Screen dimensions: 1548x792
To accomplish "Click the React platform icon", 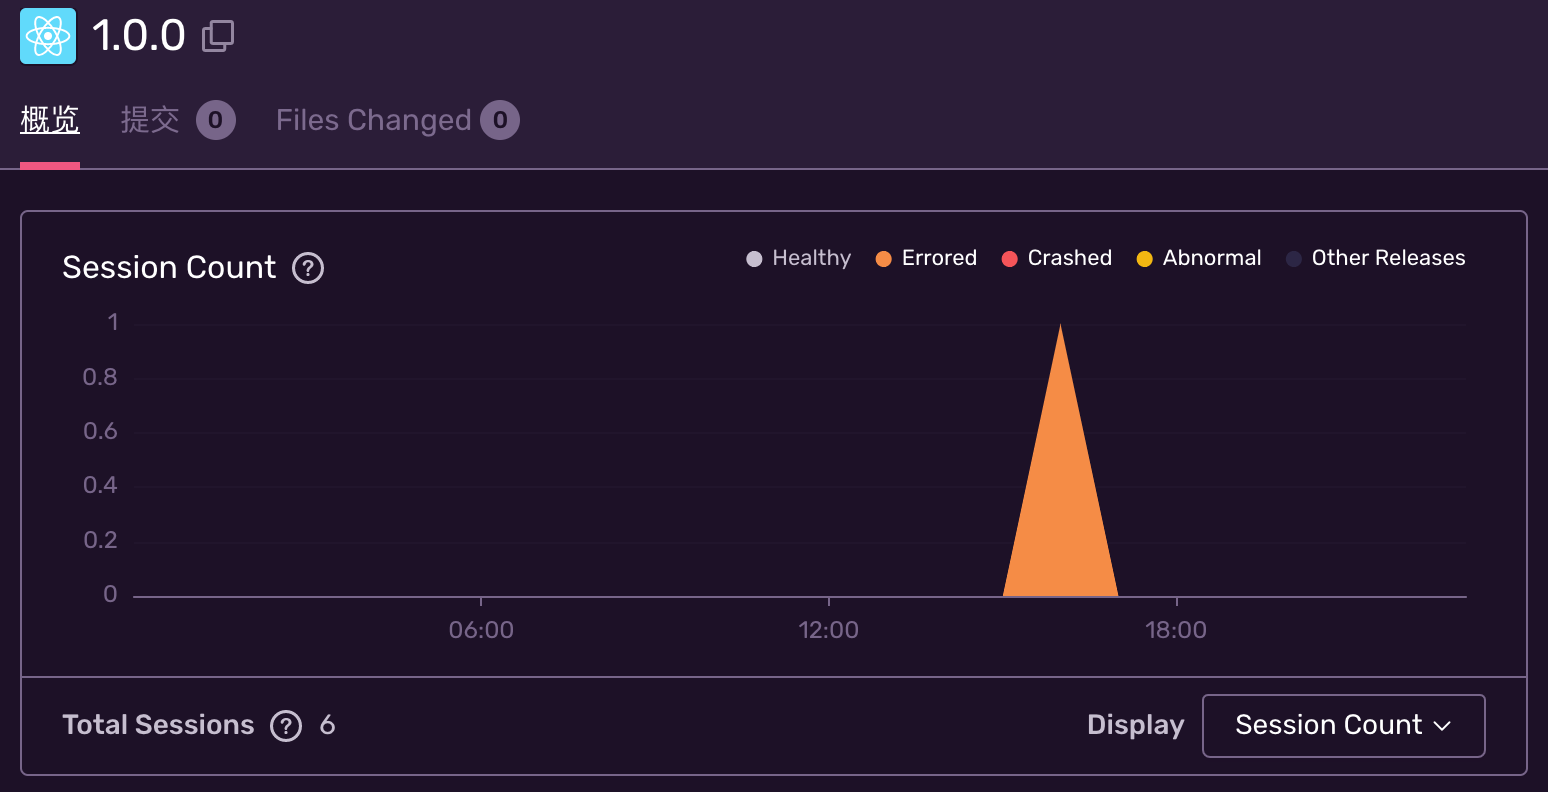I will point(48,36).
